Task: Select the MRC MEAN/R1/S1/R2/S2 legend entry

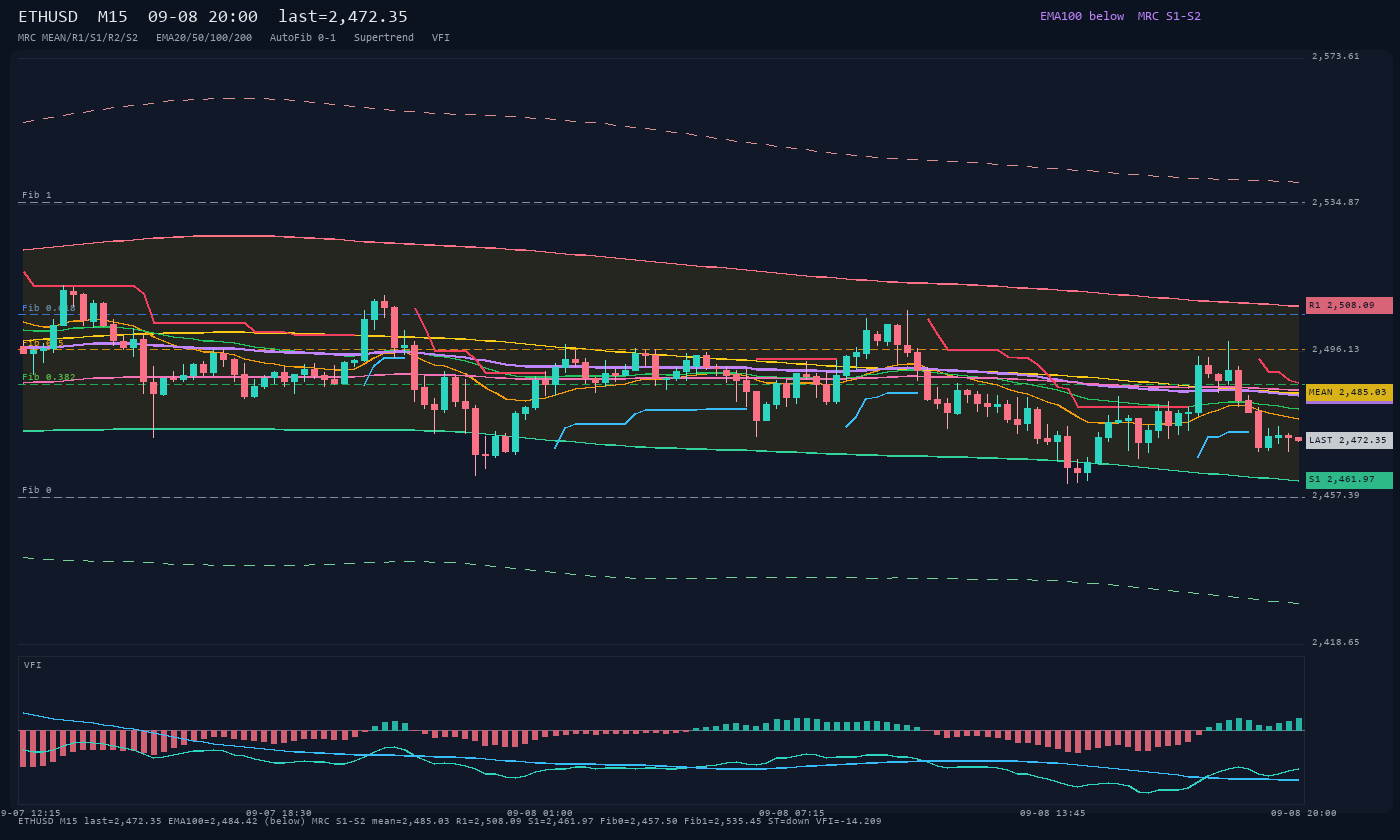Action: tap(78, 38)
